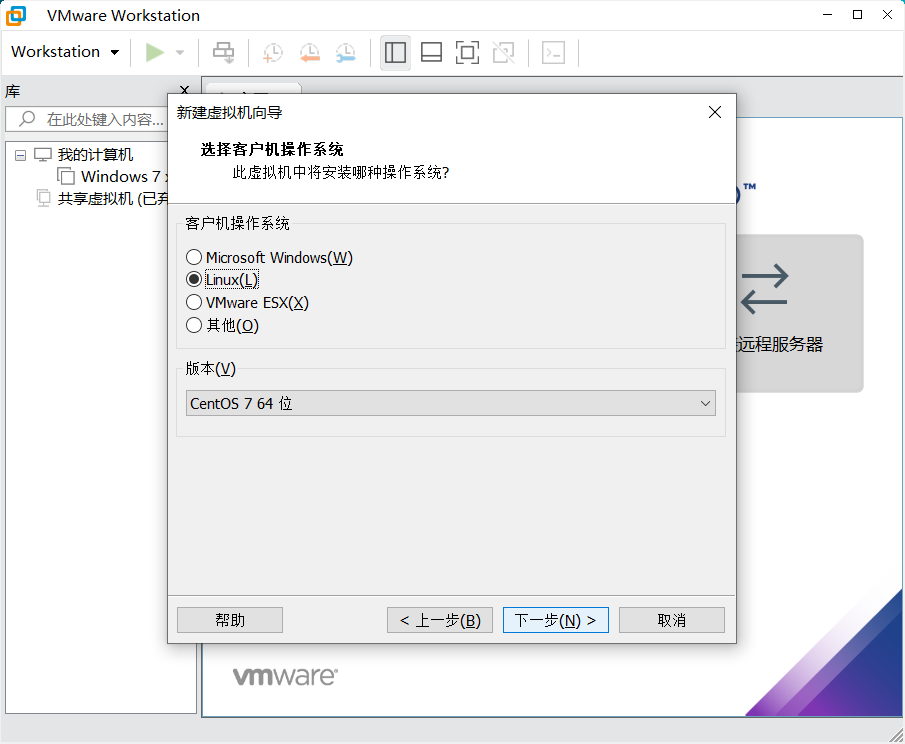Click the 下一步(N) next button
Screen dimensions: 905x744
[x=556, y=620]
